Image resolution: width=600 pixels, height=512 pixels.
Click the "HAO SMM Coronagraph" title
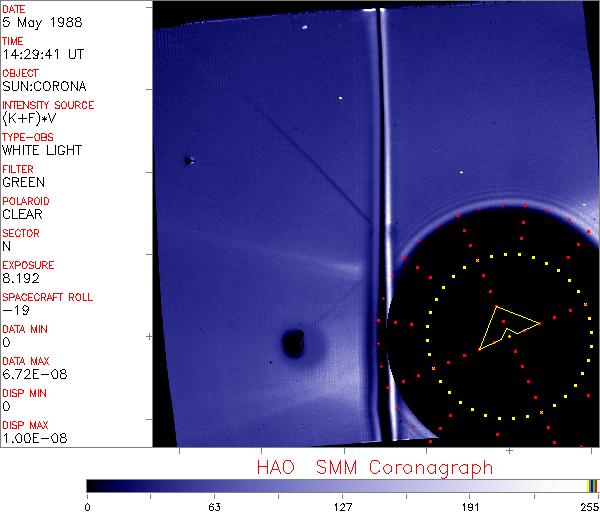pyautogui.click(x=375, y=469)
